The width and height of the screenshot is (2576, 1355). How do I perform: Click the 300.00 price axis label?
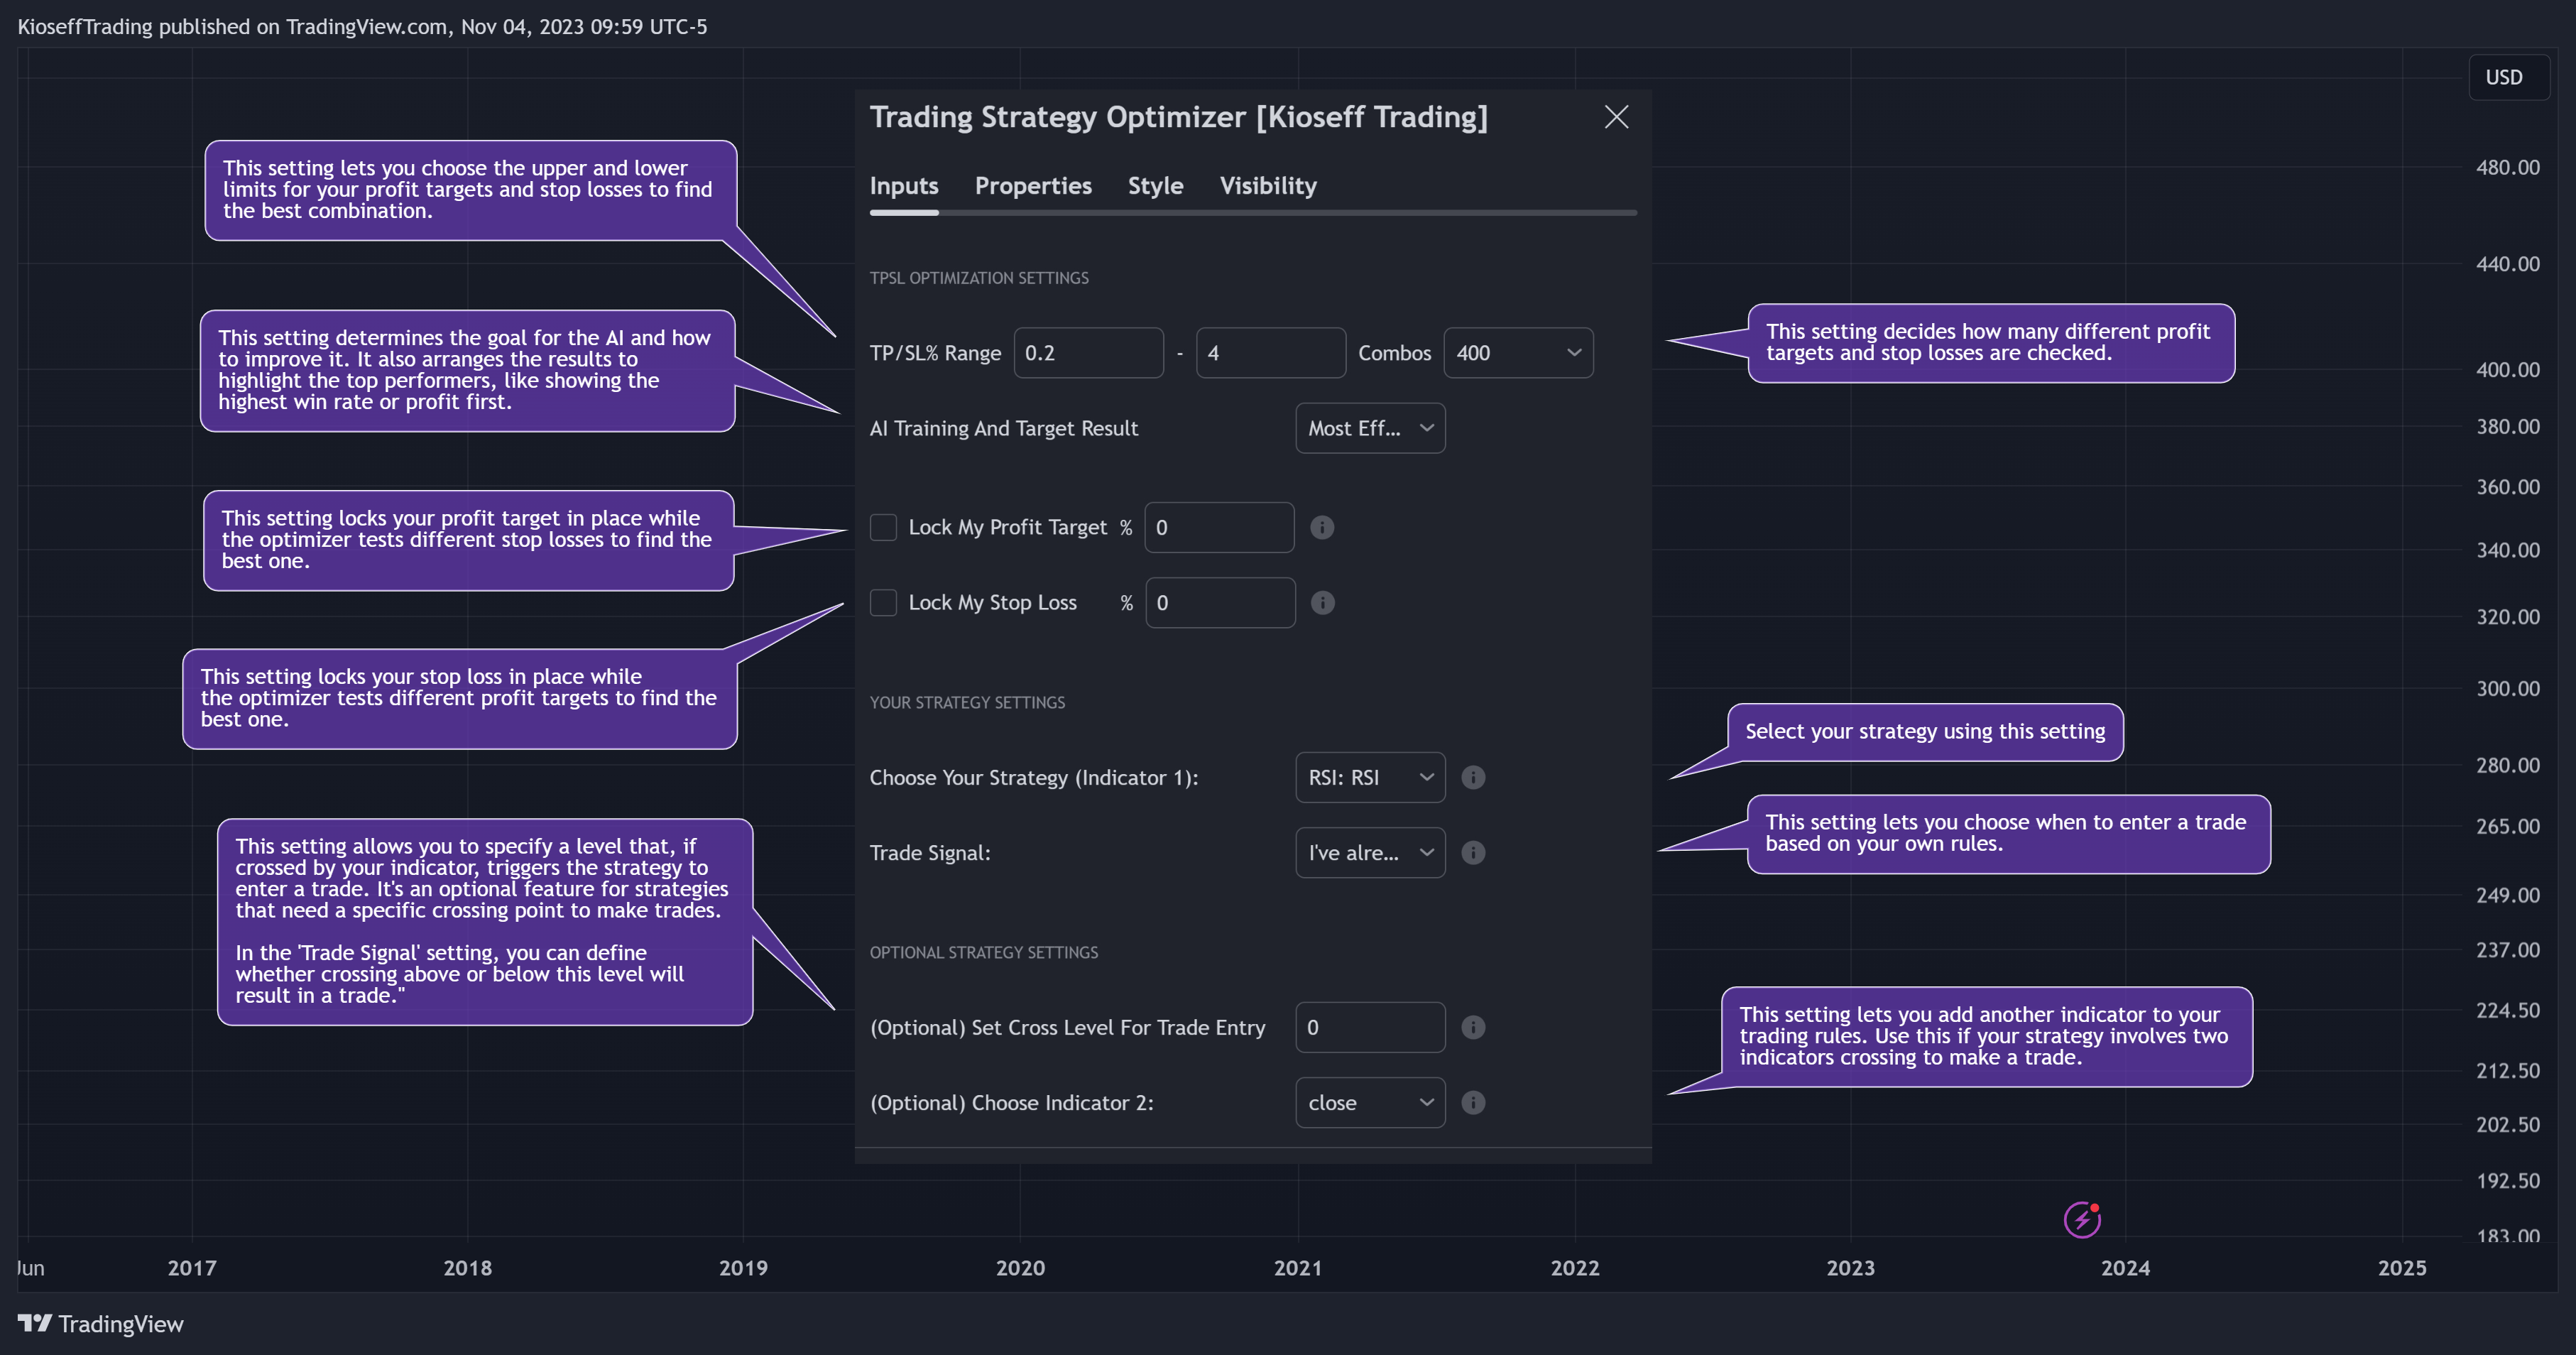(2507, 688)
